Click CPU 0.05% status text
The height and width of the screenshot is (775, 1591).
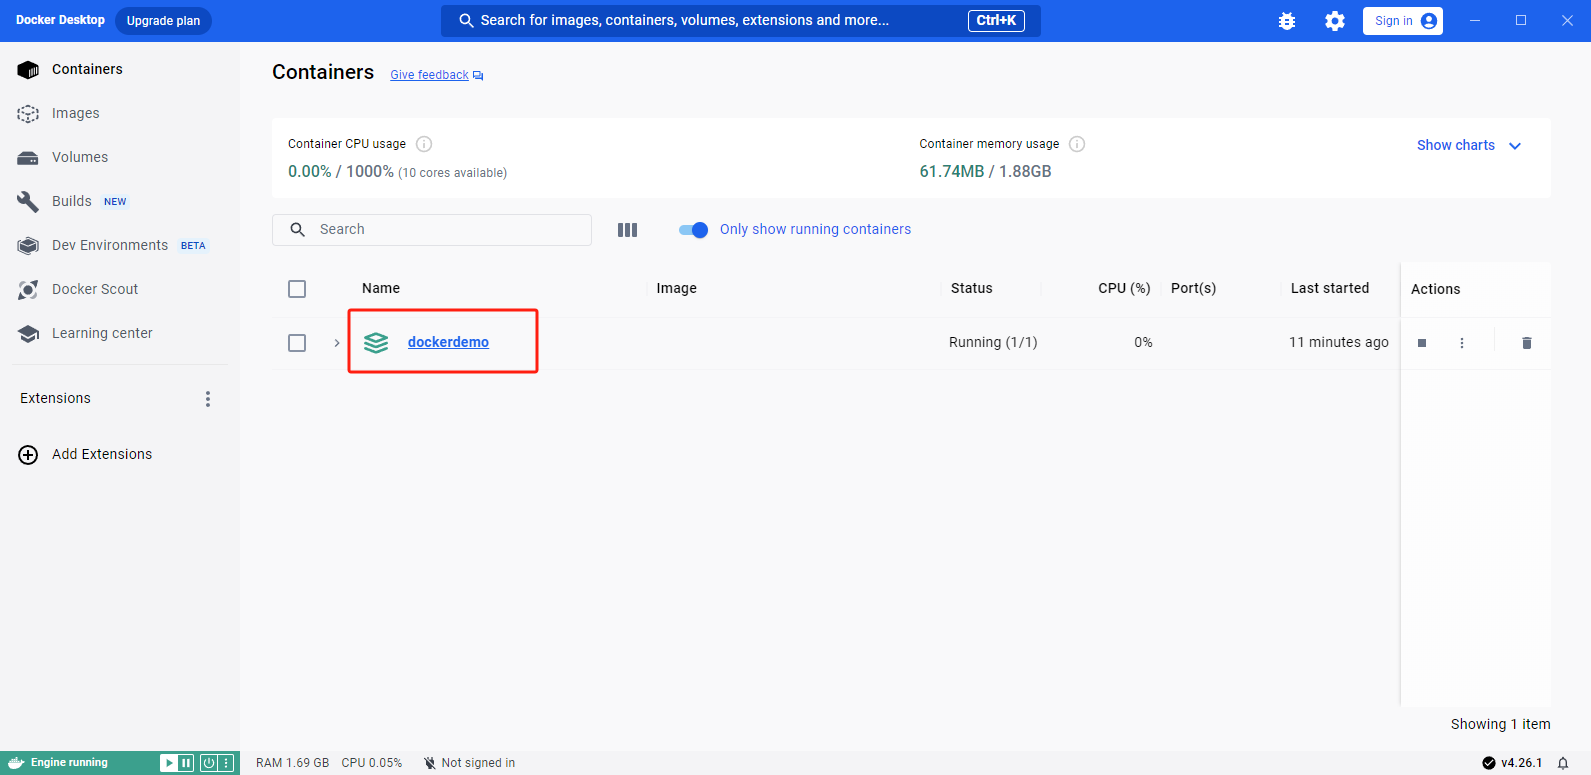tap(372, 763)
